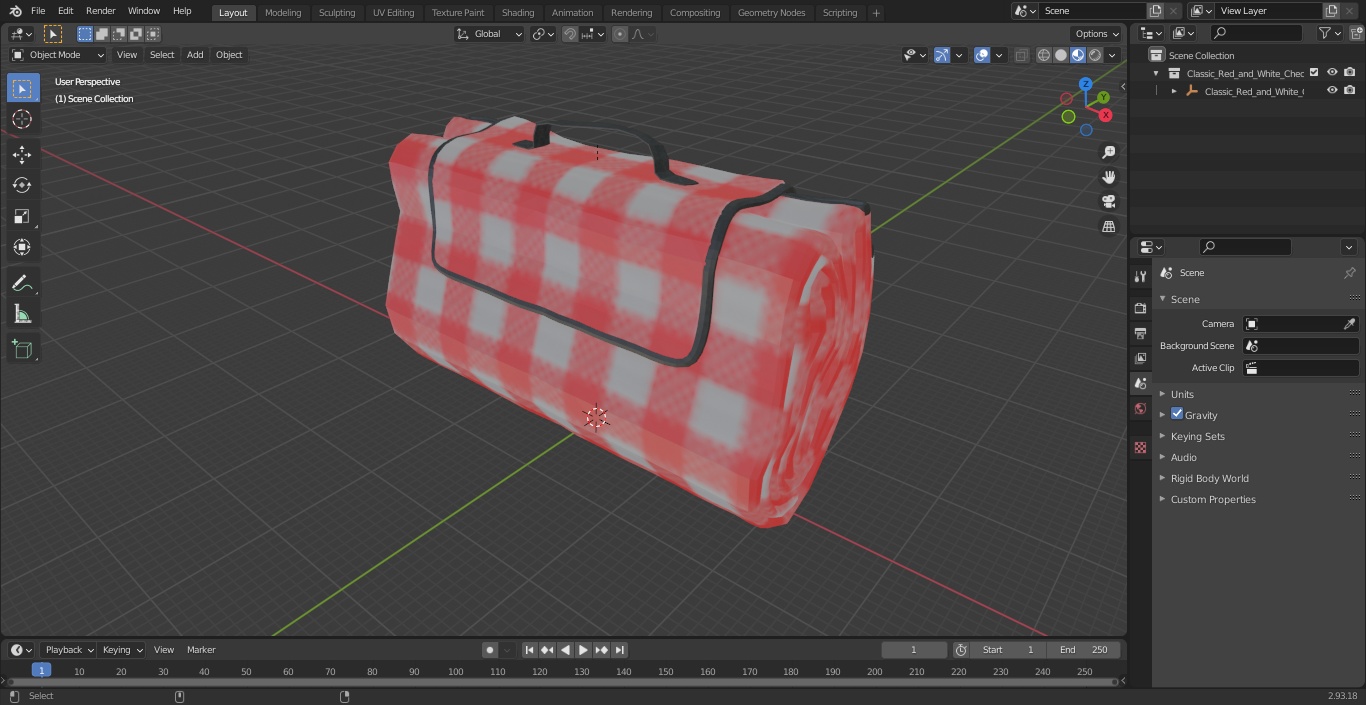This screenshot has height=705, width=1366.
Task: Hide the Classic_Red_and_White_Chec collection in viewport
Action: point(1332,73)
